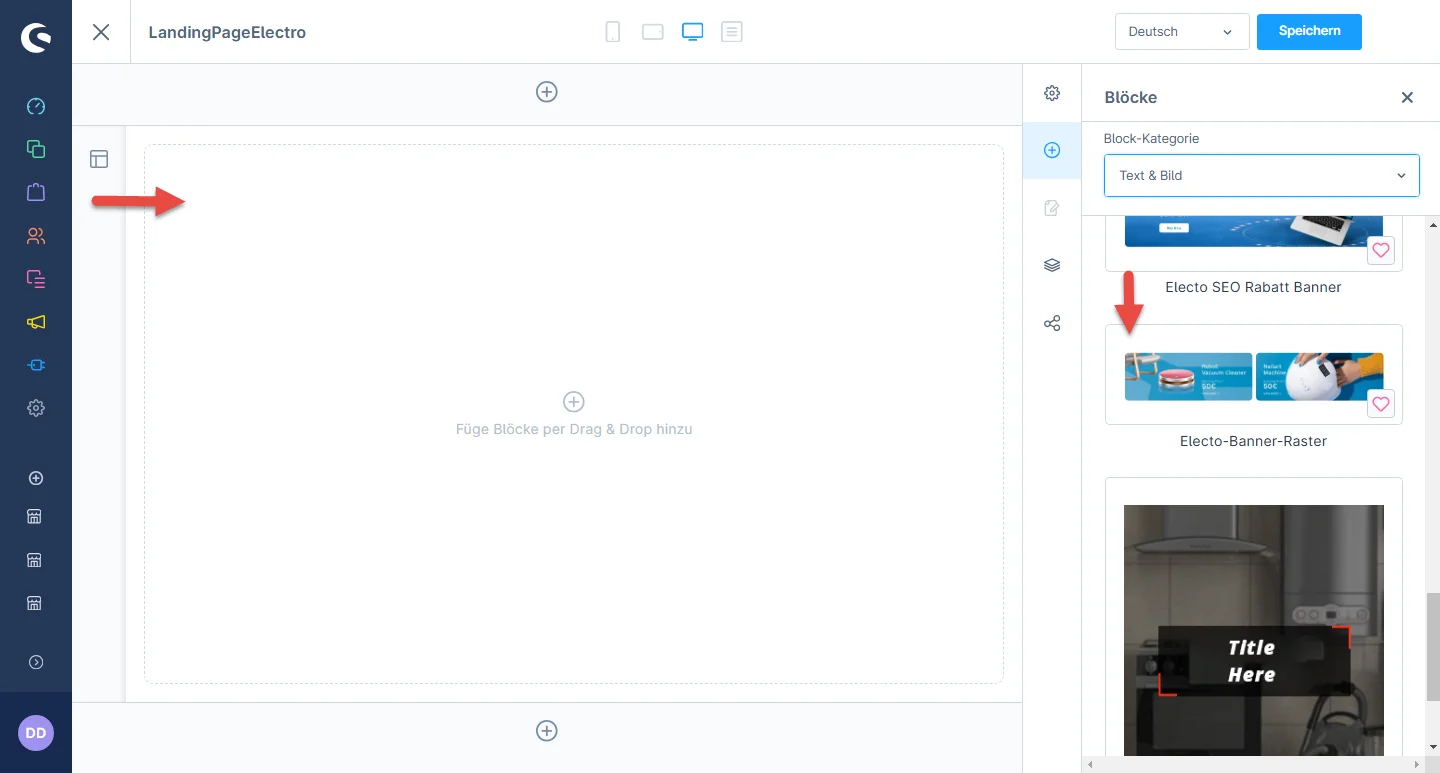Expand the Block-Kategorie dropdown
Screen dimensions: 1440x773
pos(1261,175)
